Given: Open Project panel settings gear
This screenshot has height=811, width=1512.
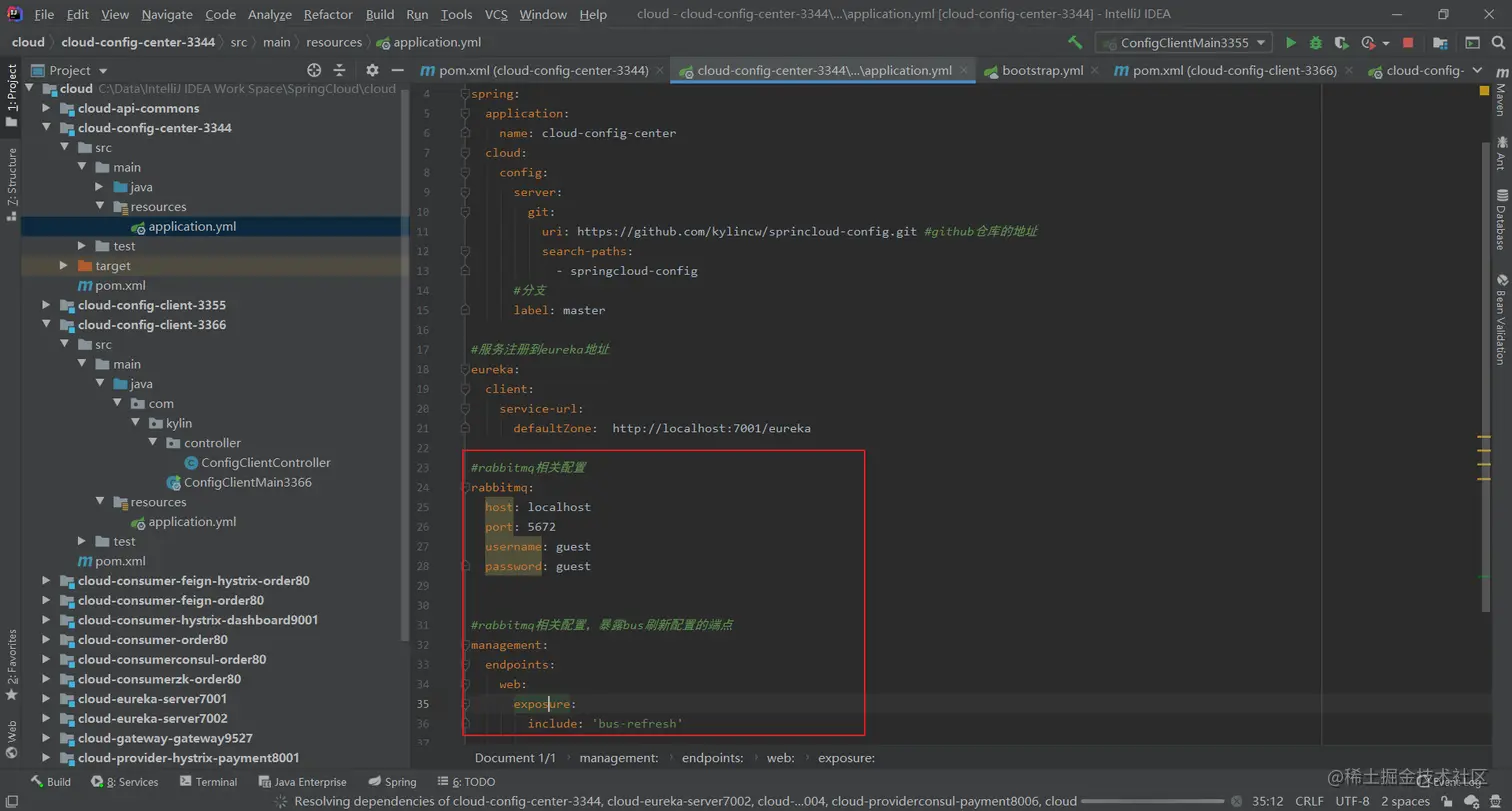Looking at the screenshot, I should [x=372, y=70].
